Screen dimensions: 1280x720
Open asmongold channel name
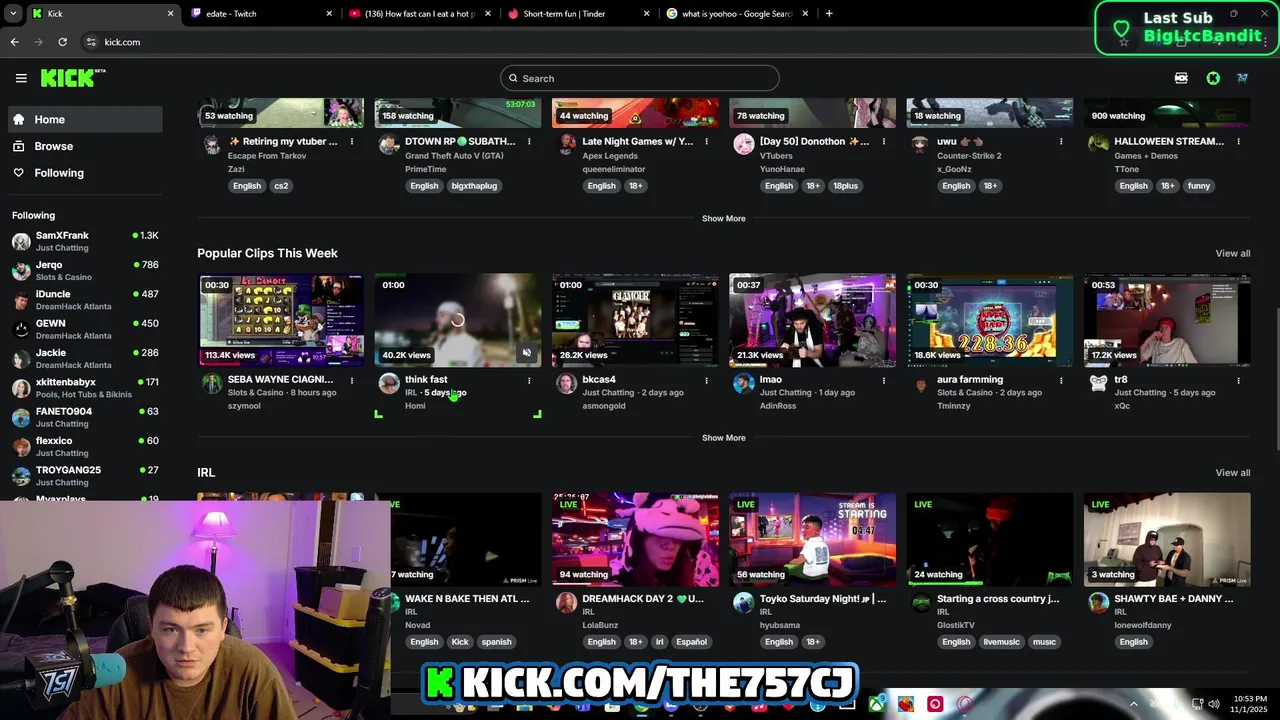point(604,406)
